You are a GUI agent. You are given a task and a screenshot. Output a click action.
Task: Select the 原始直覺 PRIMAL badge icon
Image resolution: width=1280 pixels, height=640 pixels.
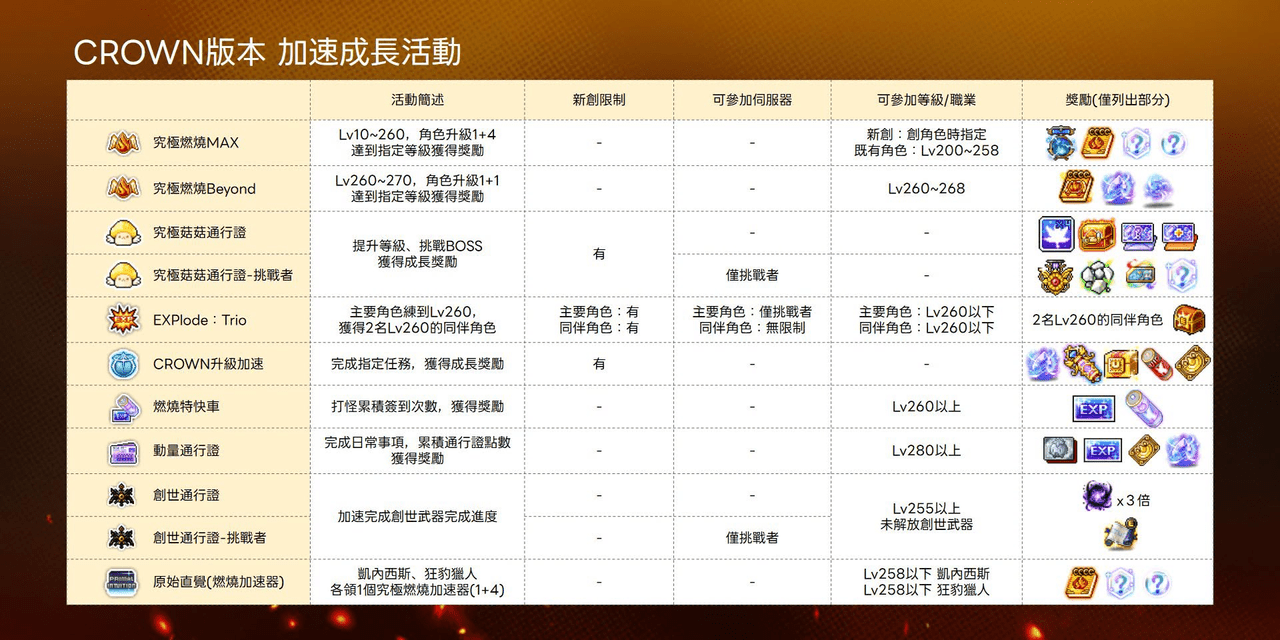122,582
